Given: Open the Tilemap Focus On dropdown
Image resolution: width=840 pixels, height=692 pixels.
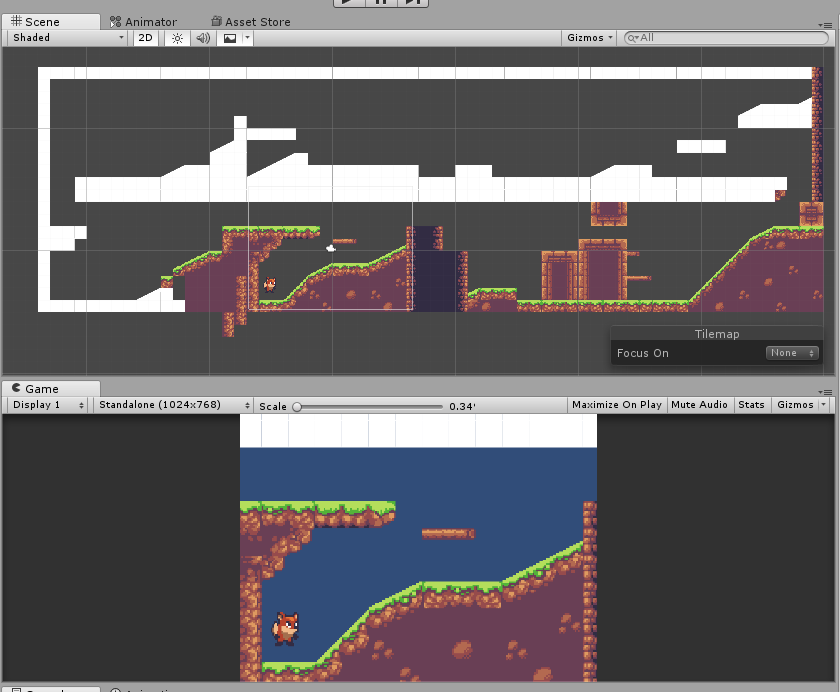Looking at the screenshot, I should (x=792, y=353).
